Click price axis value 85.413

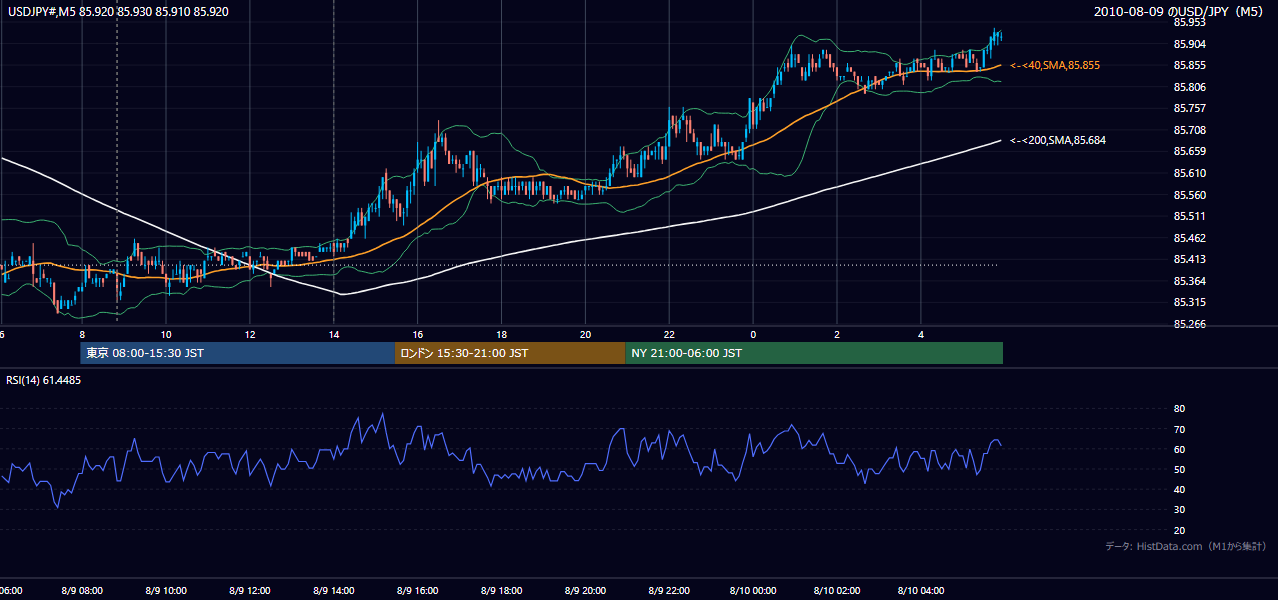[1189, 259]
